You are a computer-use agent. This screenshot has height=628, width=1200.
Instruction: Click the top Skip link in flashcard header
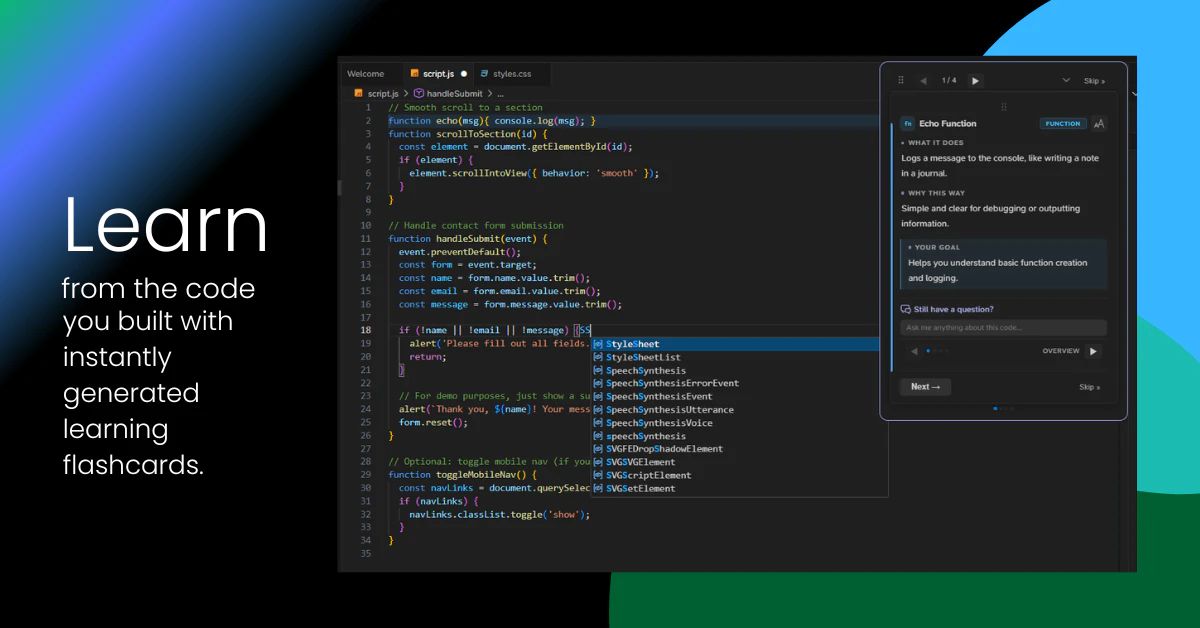(x=1094, y=81)
